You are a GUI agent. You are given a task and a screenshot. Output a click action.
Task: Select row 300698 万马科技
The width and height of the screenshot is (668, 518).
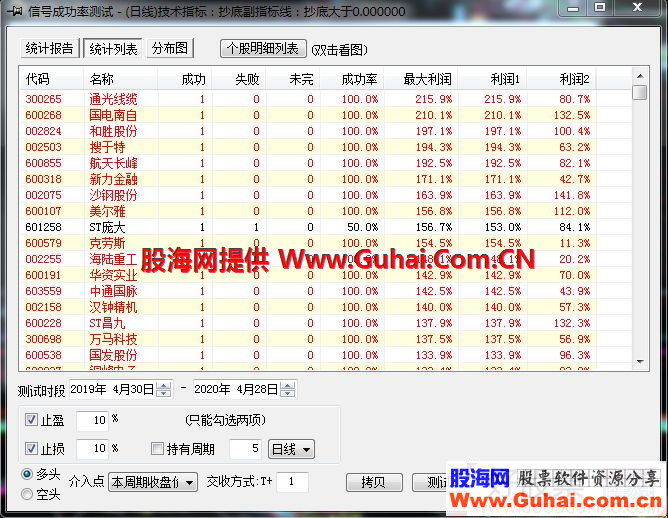pos(326,339)
